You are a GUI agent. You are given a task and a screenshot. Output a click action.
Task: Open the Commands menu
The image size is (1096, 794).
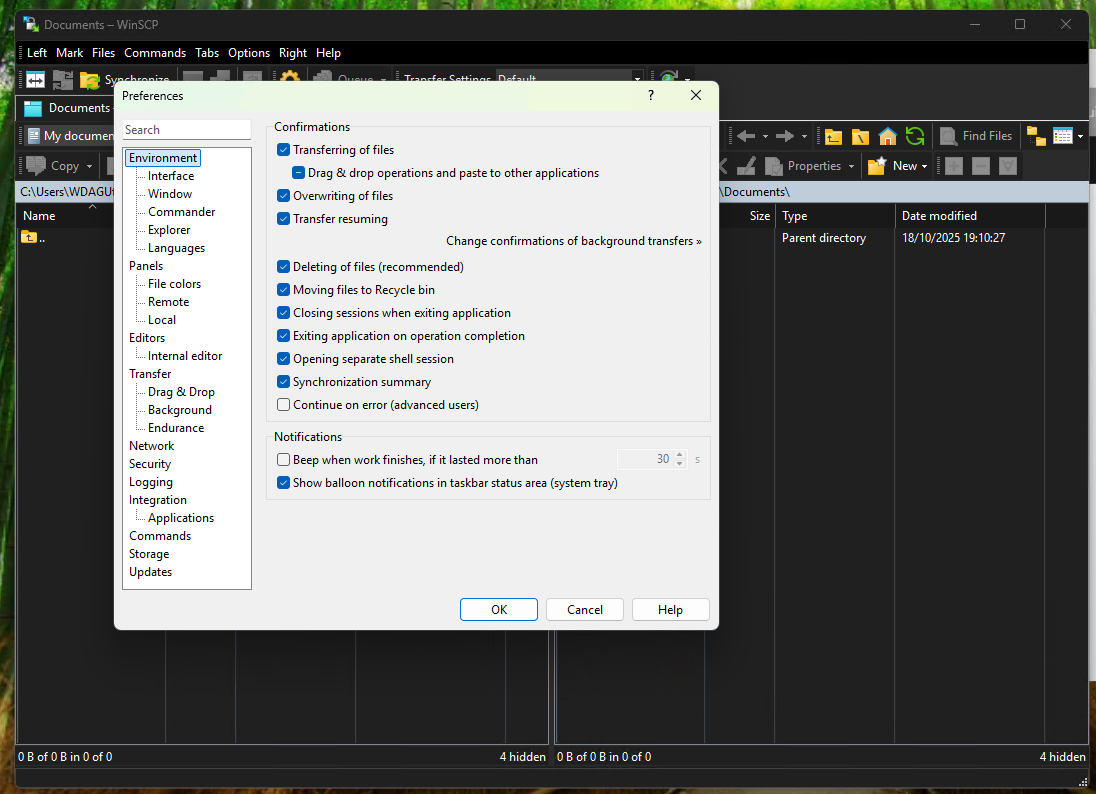[155, 53]
